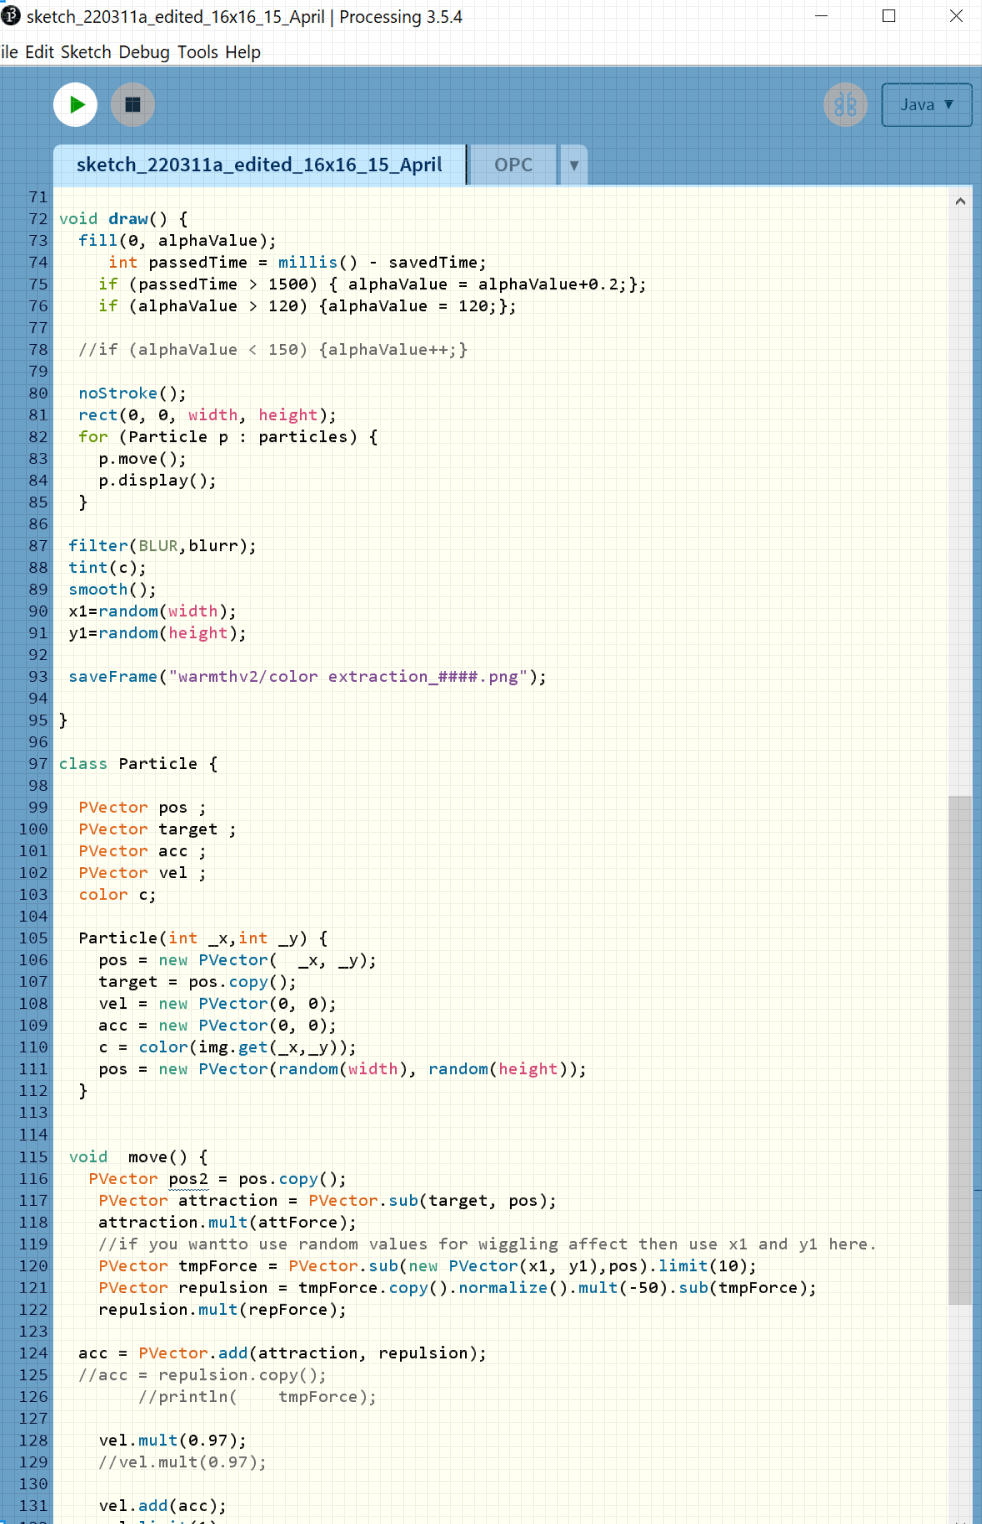Click the 'PVector acc ;' declaration
The height and width of the screenshot is (1524, 982).
tap(142, 853)
